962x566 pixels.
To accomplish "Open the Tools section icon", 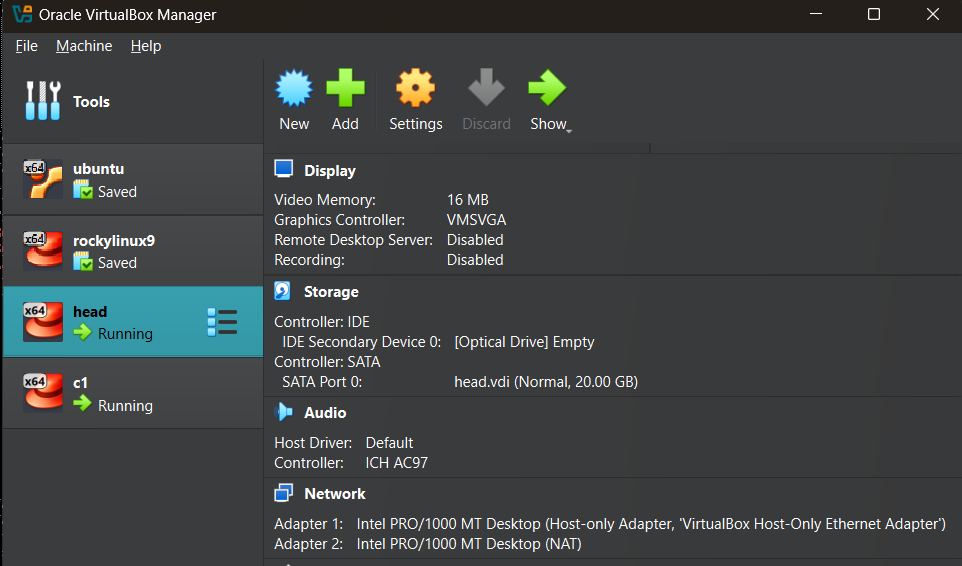I will point(43,101).
